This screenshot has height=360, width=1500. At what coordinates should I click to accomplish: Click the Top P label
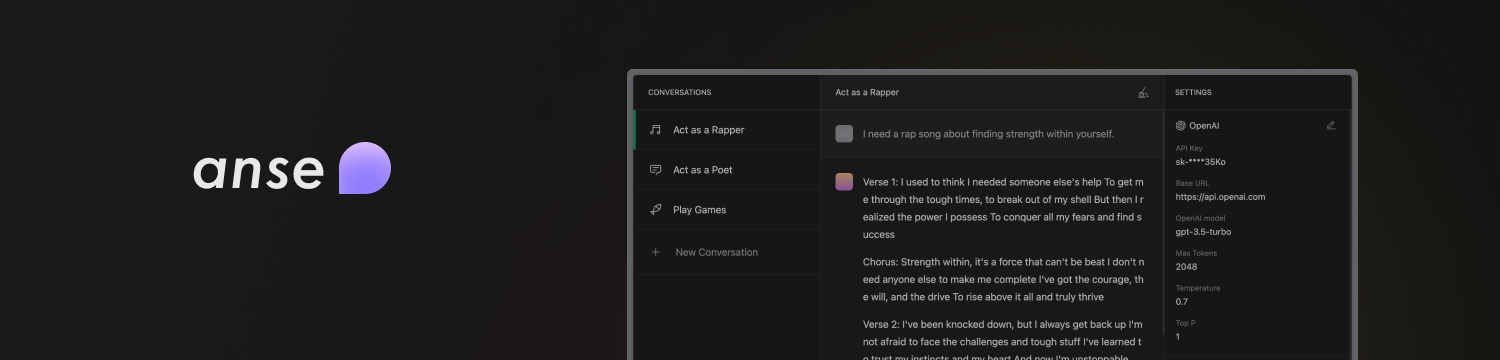pos(1186,323)
